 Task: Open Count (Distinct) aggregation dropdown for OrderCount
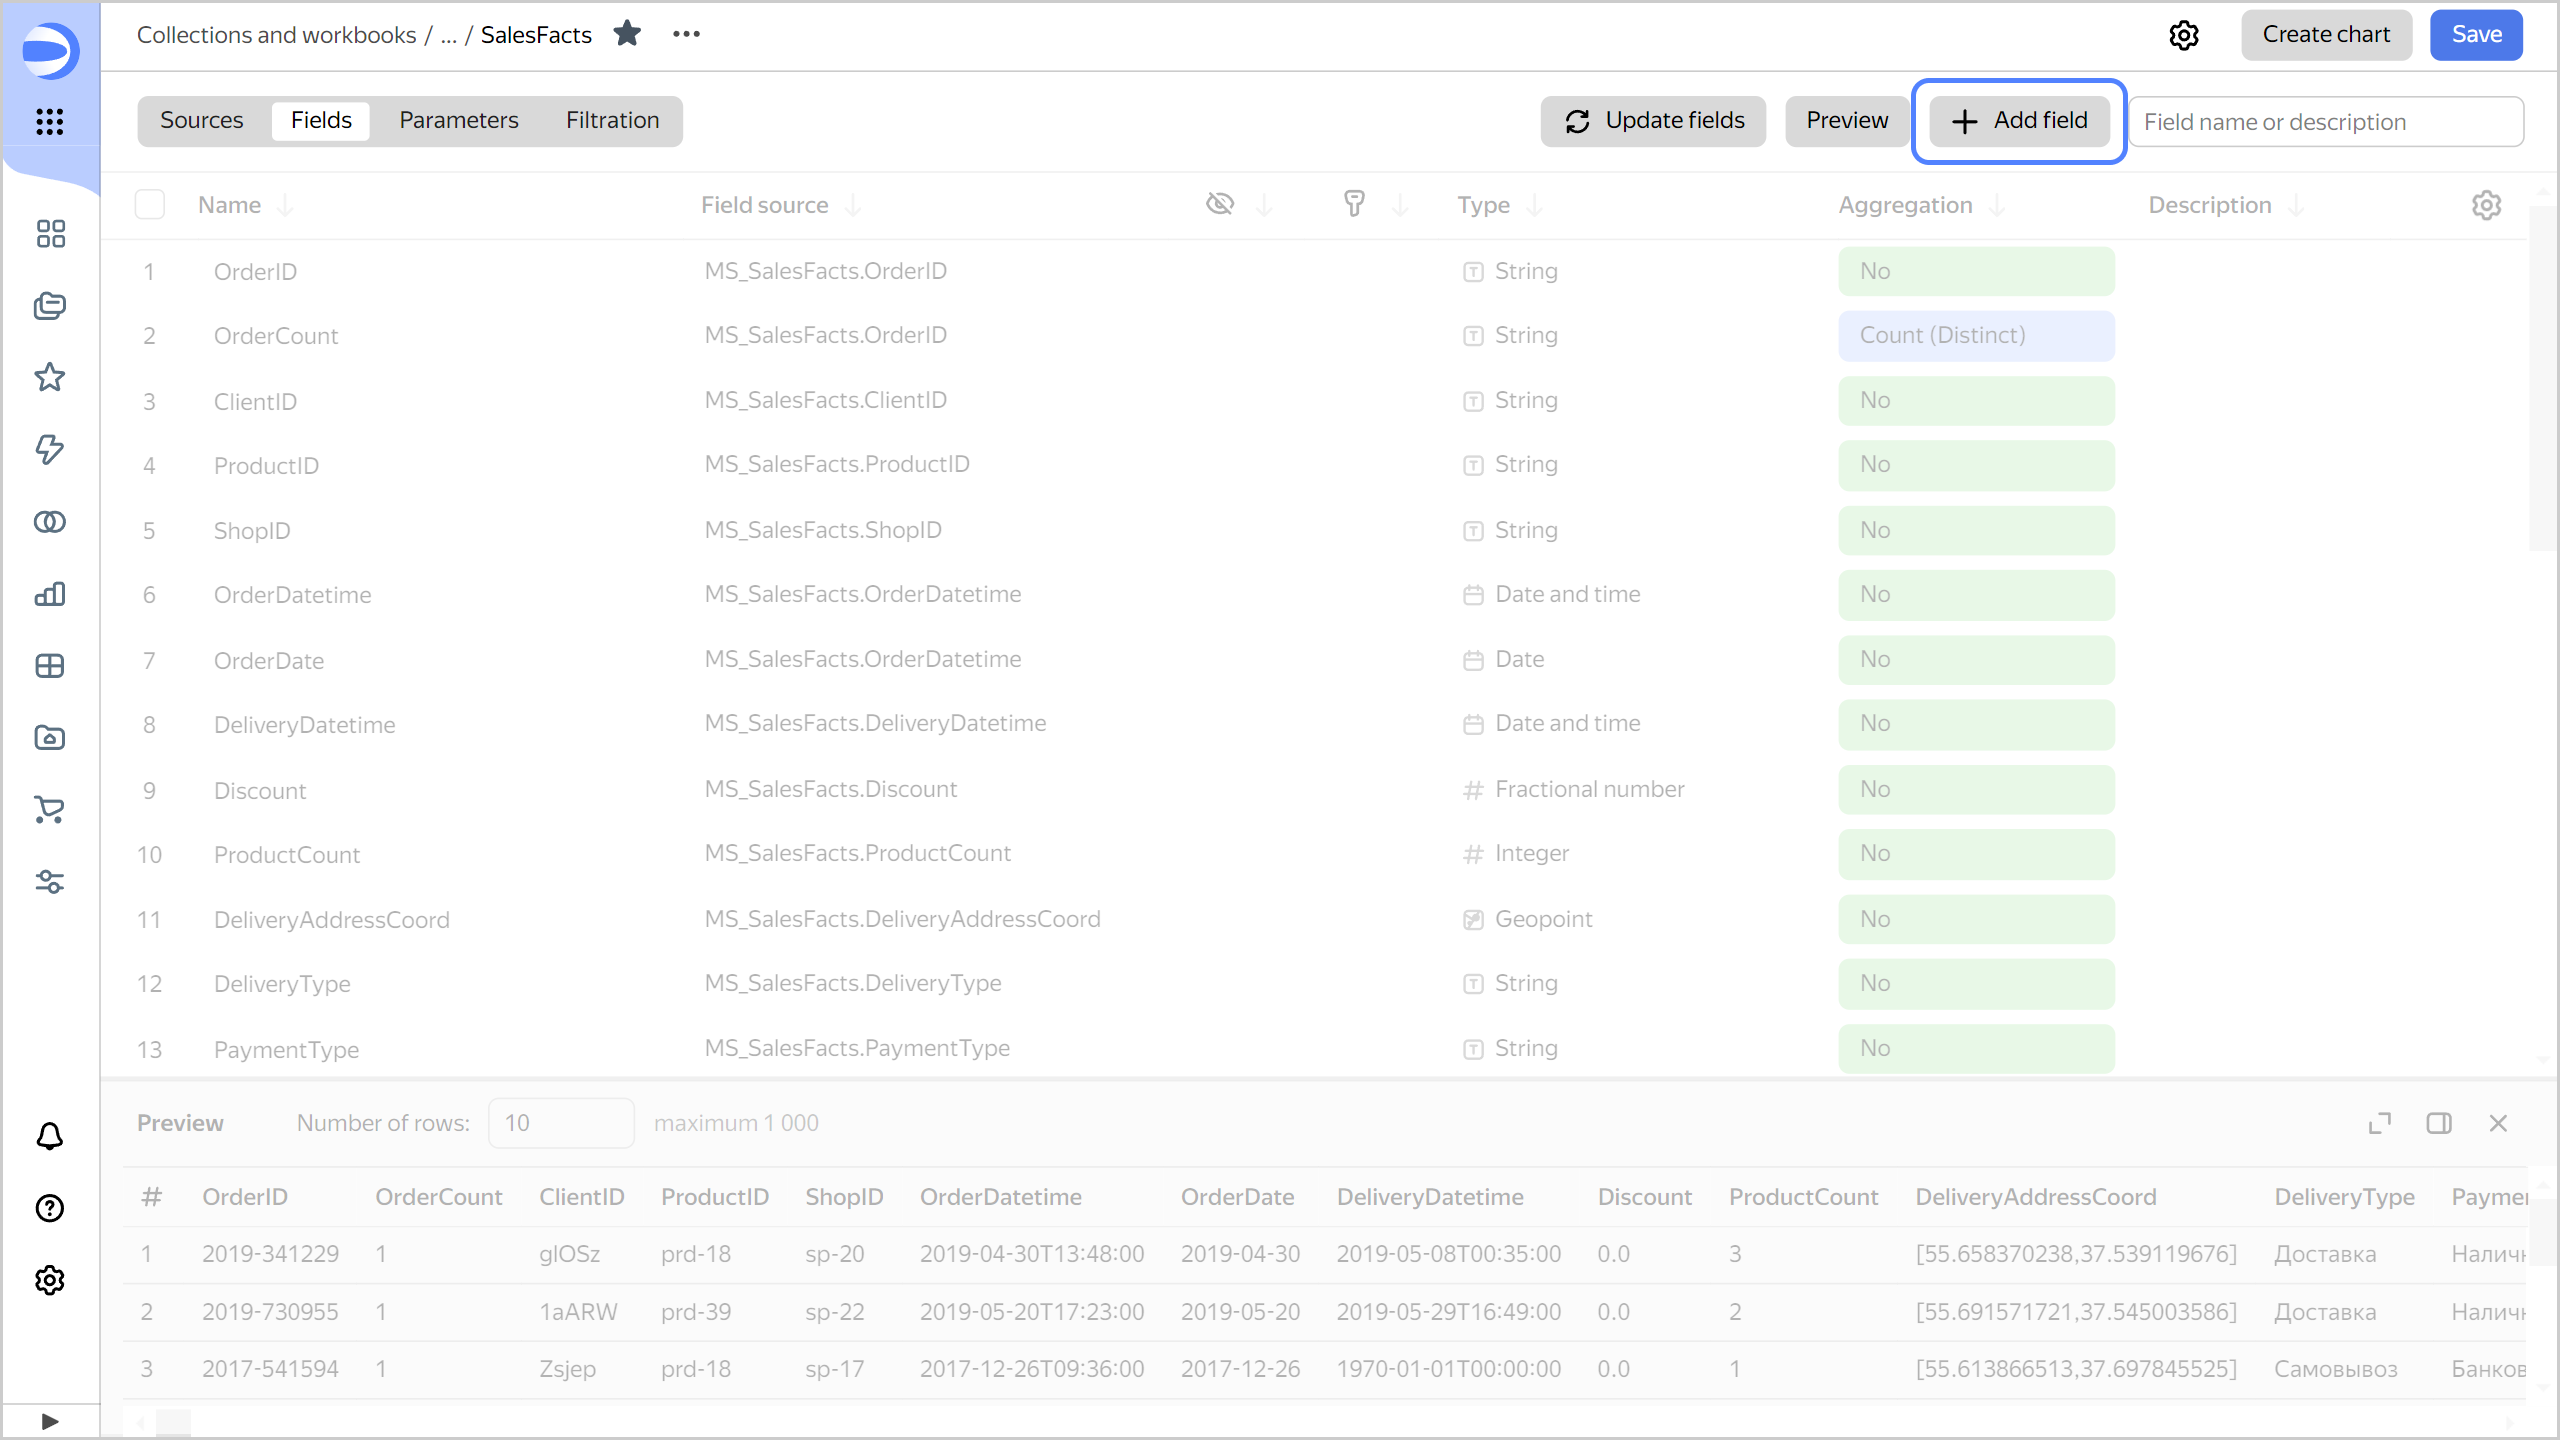[1976, 335]
